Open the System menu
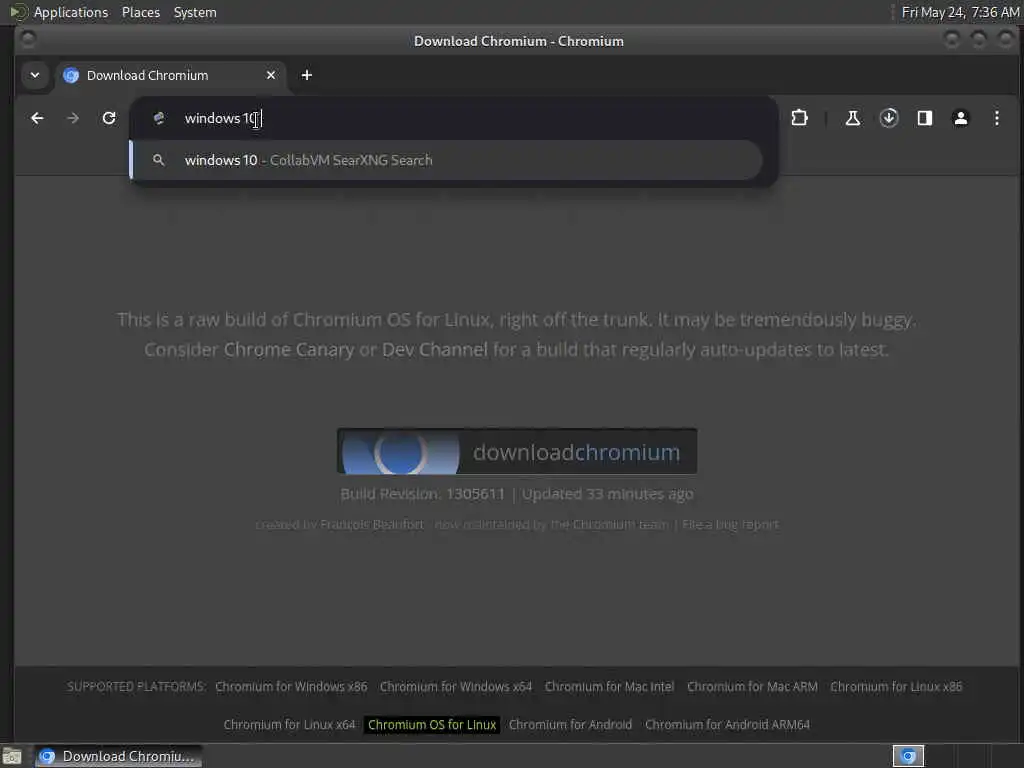The height and width of the screenshot is (768, 1024). [x=195, y=12]
